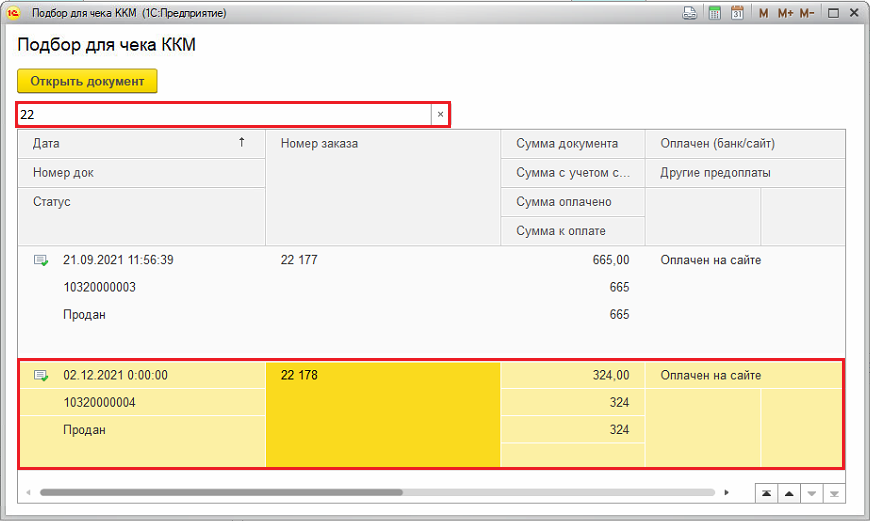Click the M+ memory add button
This screenshot has height=521, width=870.
[784, 13]
